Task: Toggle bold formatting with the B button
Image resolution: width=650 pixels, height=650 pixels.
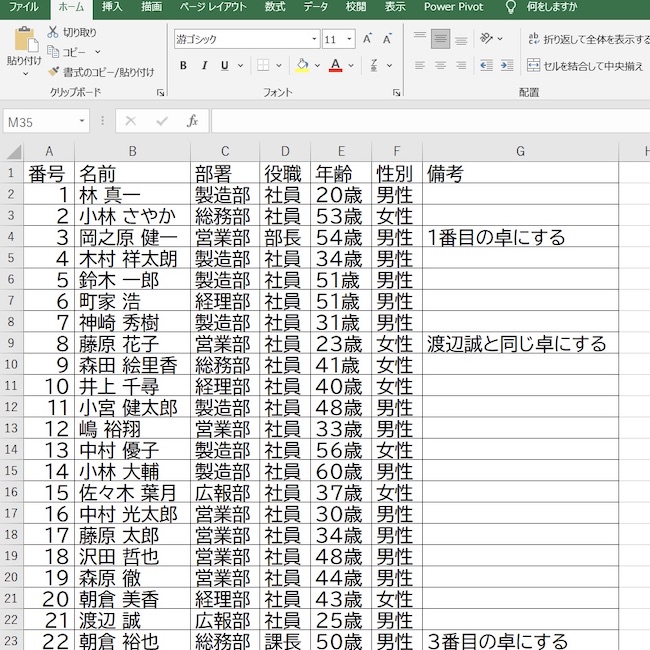Action: [x=183, y=66]
